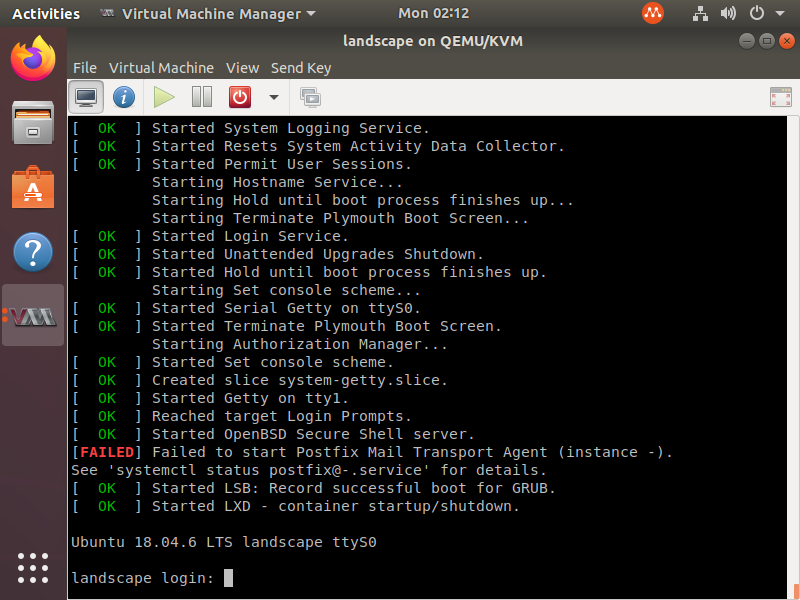The image size is (800, 600).
Task: Shut down the virtual machine
Action: [240, 97]
